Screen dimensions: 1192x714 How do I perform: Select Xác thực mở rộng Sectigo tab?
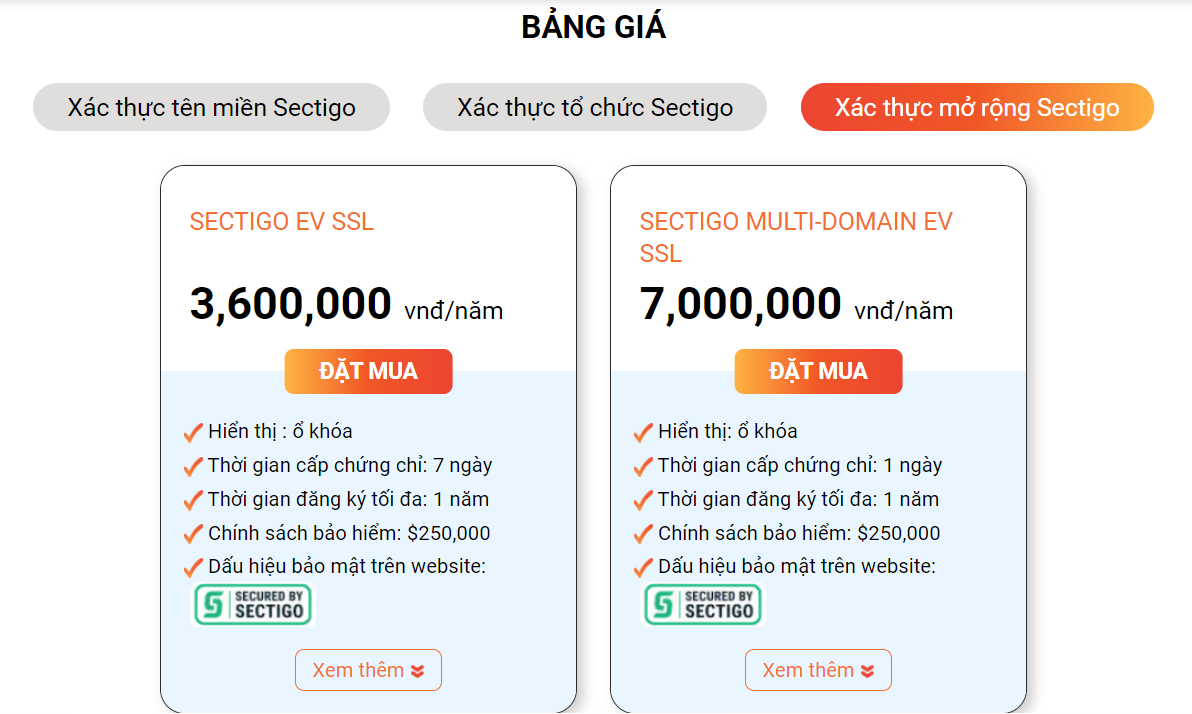pyautogui.click(x=977, y=107)
